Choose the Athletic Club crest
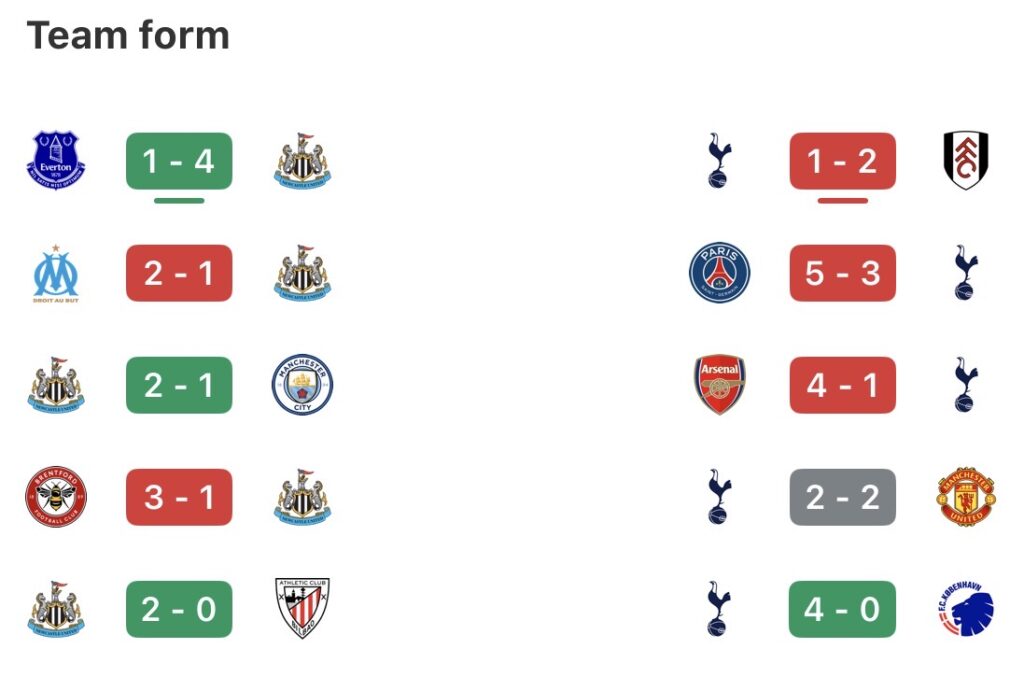Viewport: 1024px width, 677px height. click(x=302, y=608)
